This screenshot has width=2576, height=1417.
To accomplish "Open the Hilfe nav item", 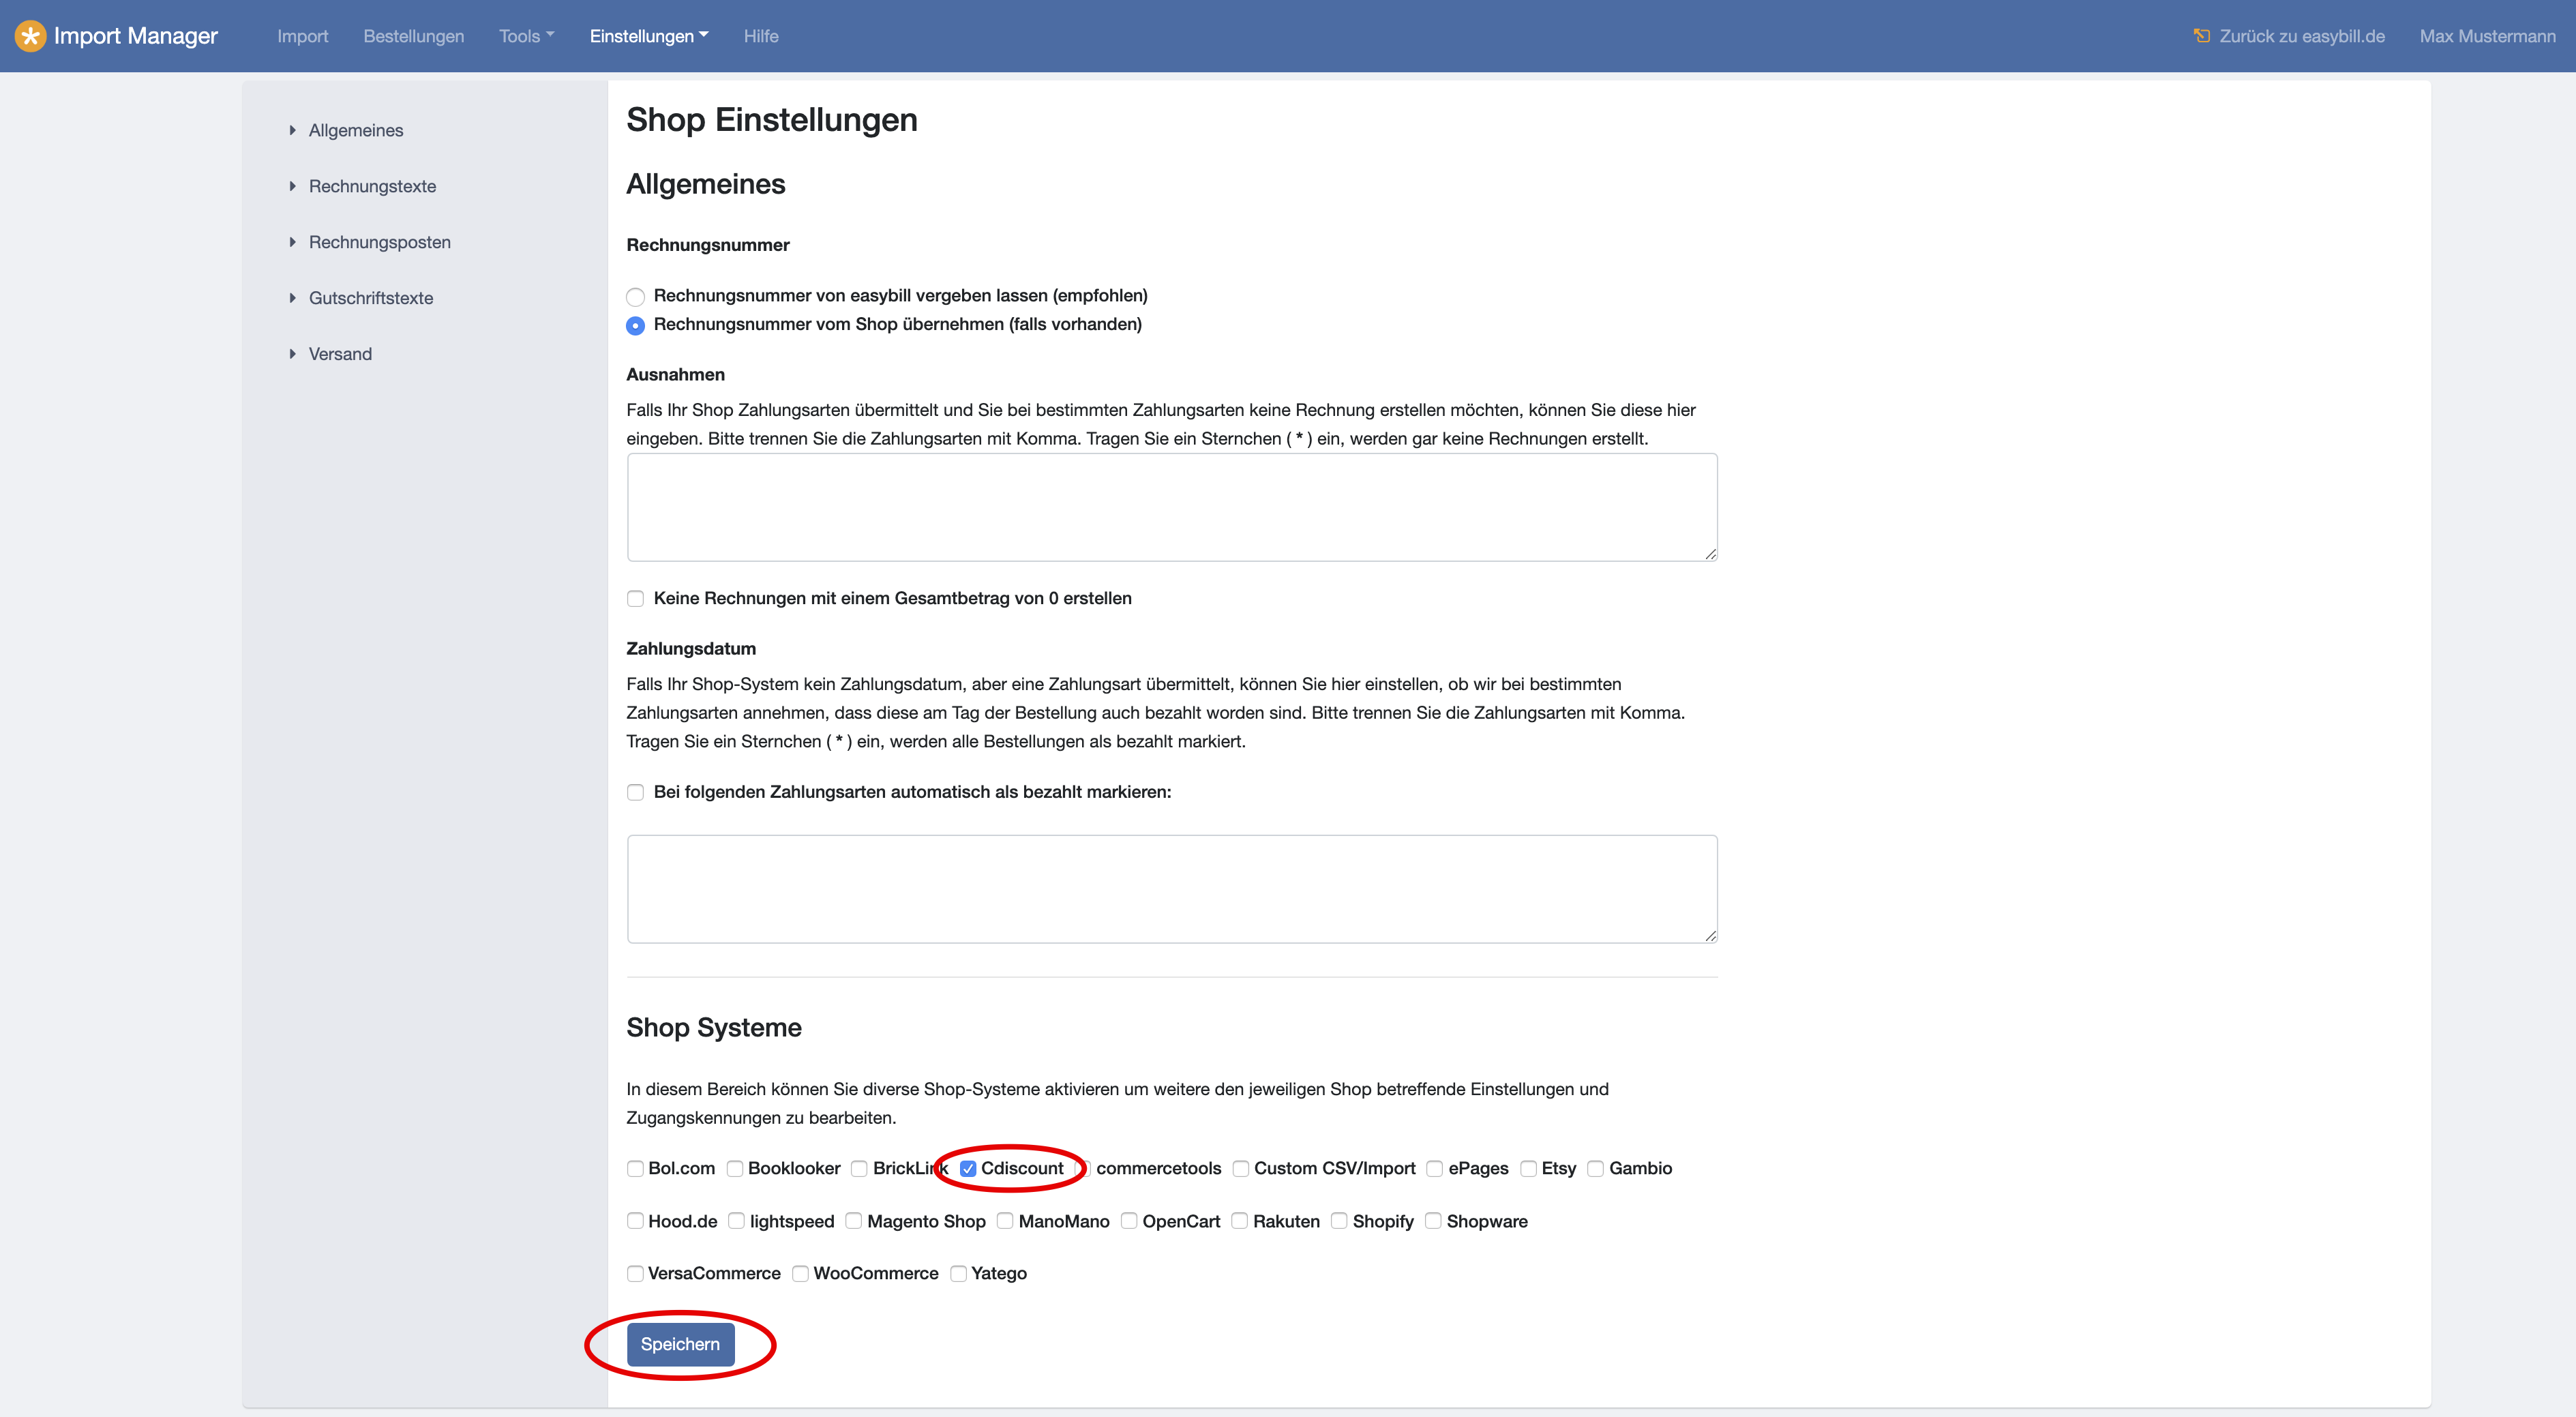I will tap(761, 36).
